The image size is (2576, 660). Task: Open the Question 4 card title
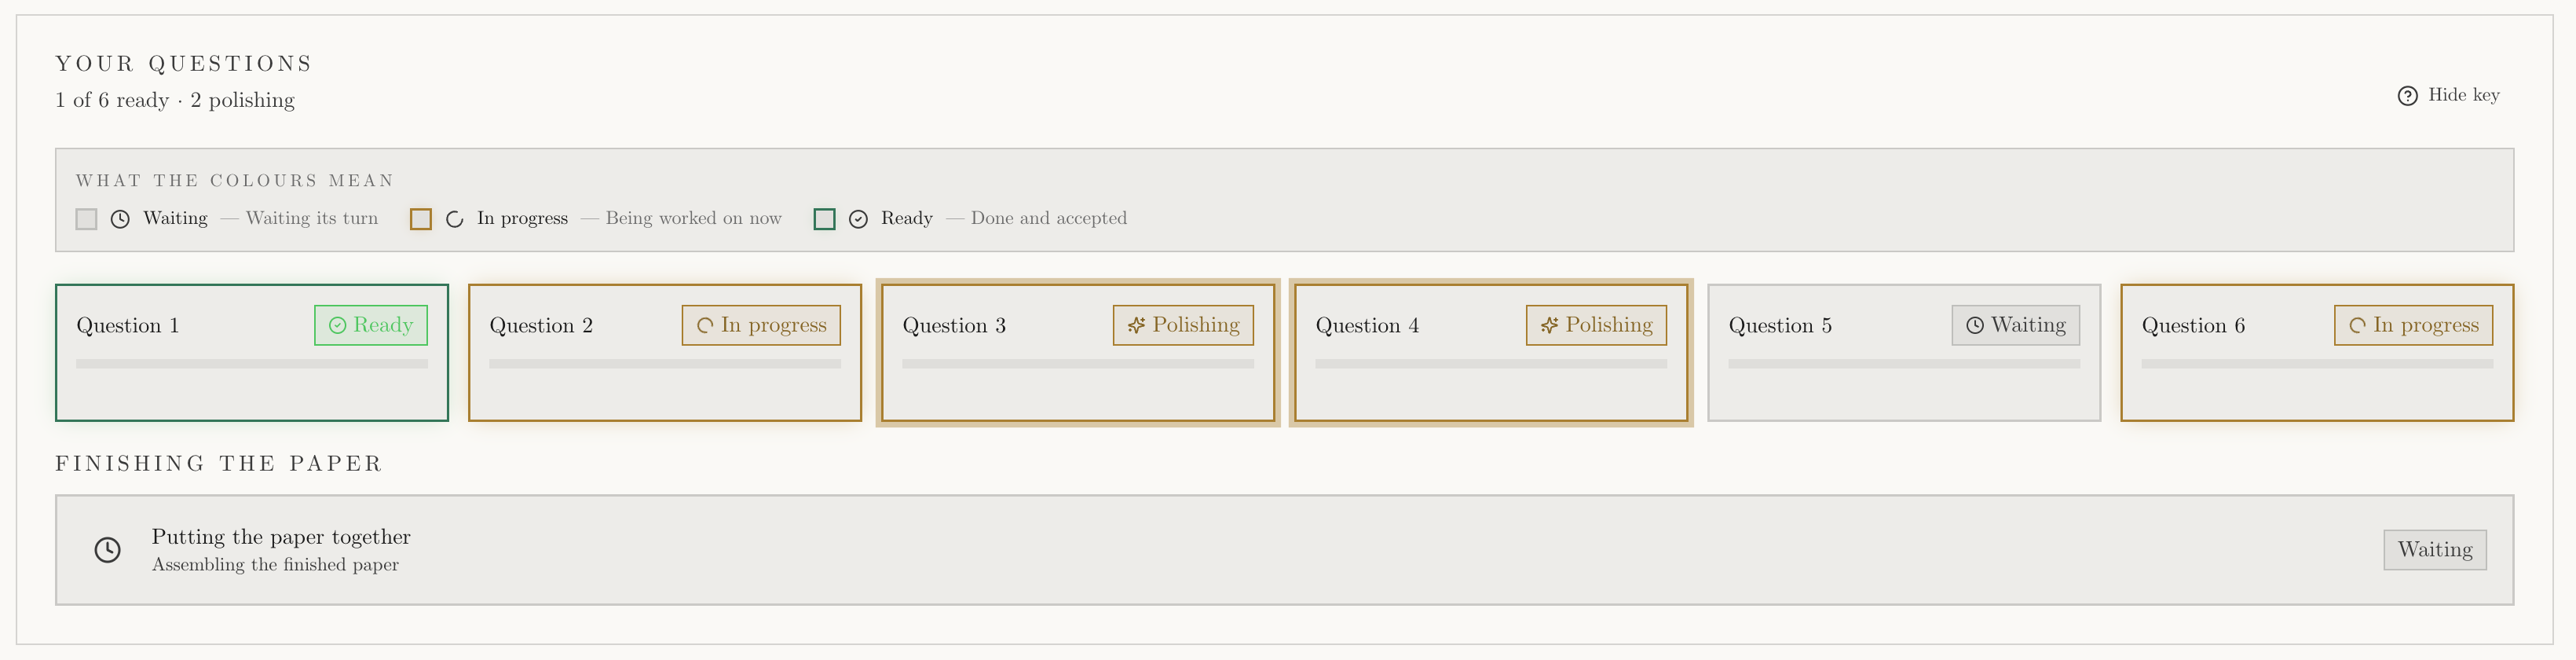pos(1367,325)
